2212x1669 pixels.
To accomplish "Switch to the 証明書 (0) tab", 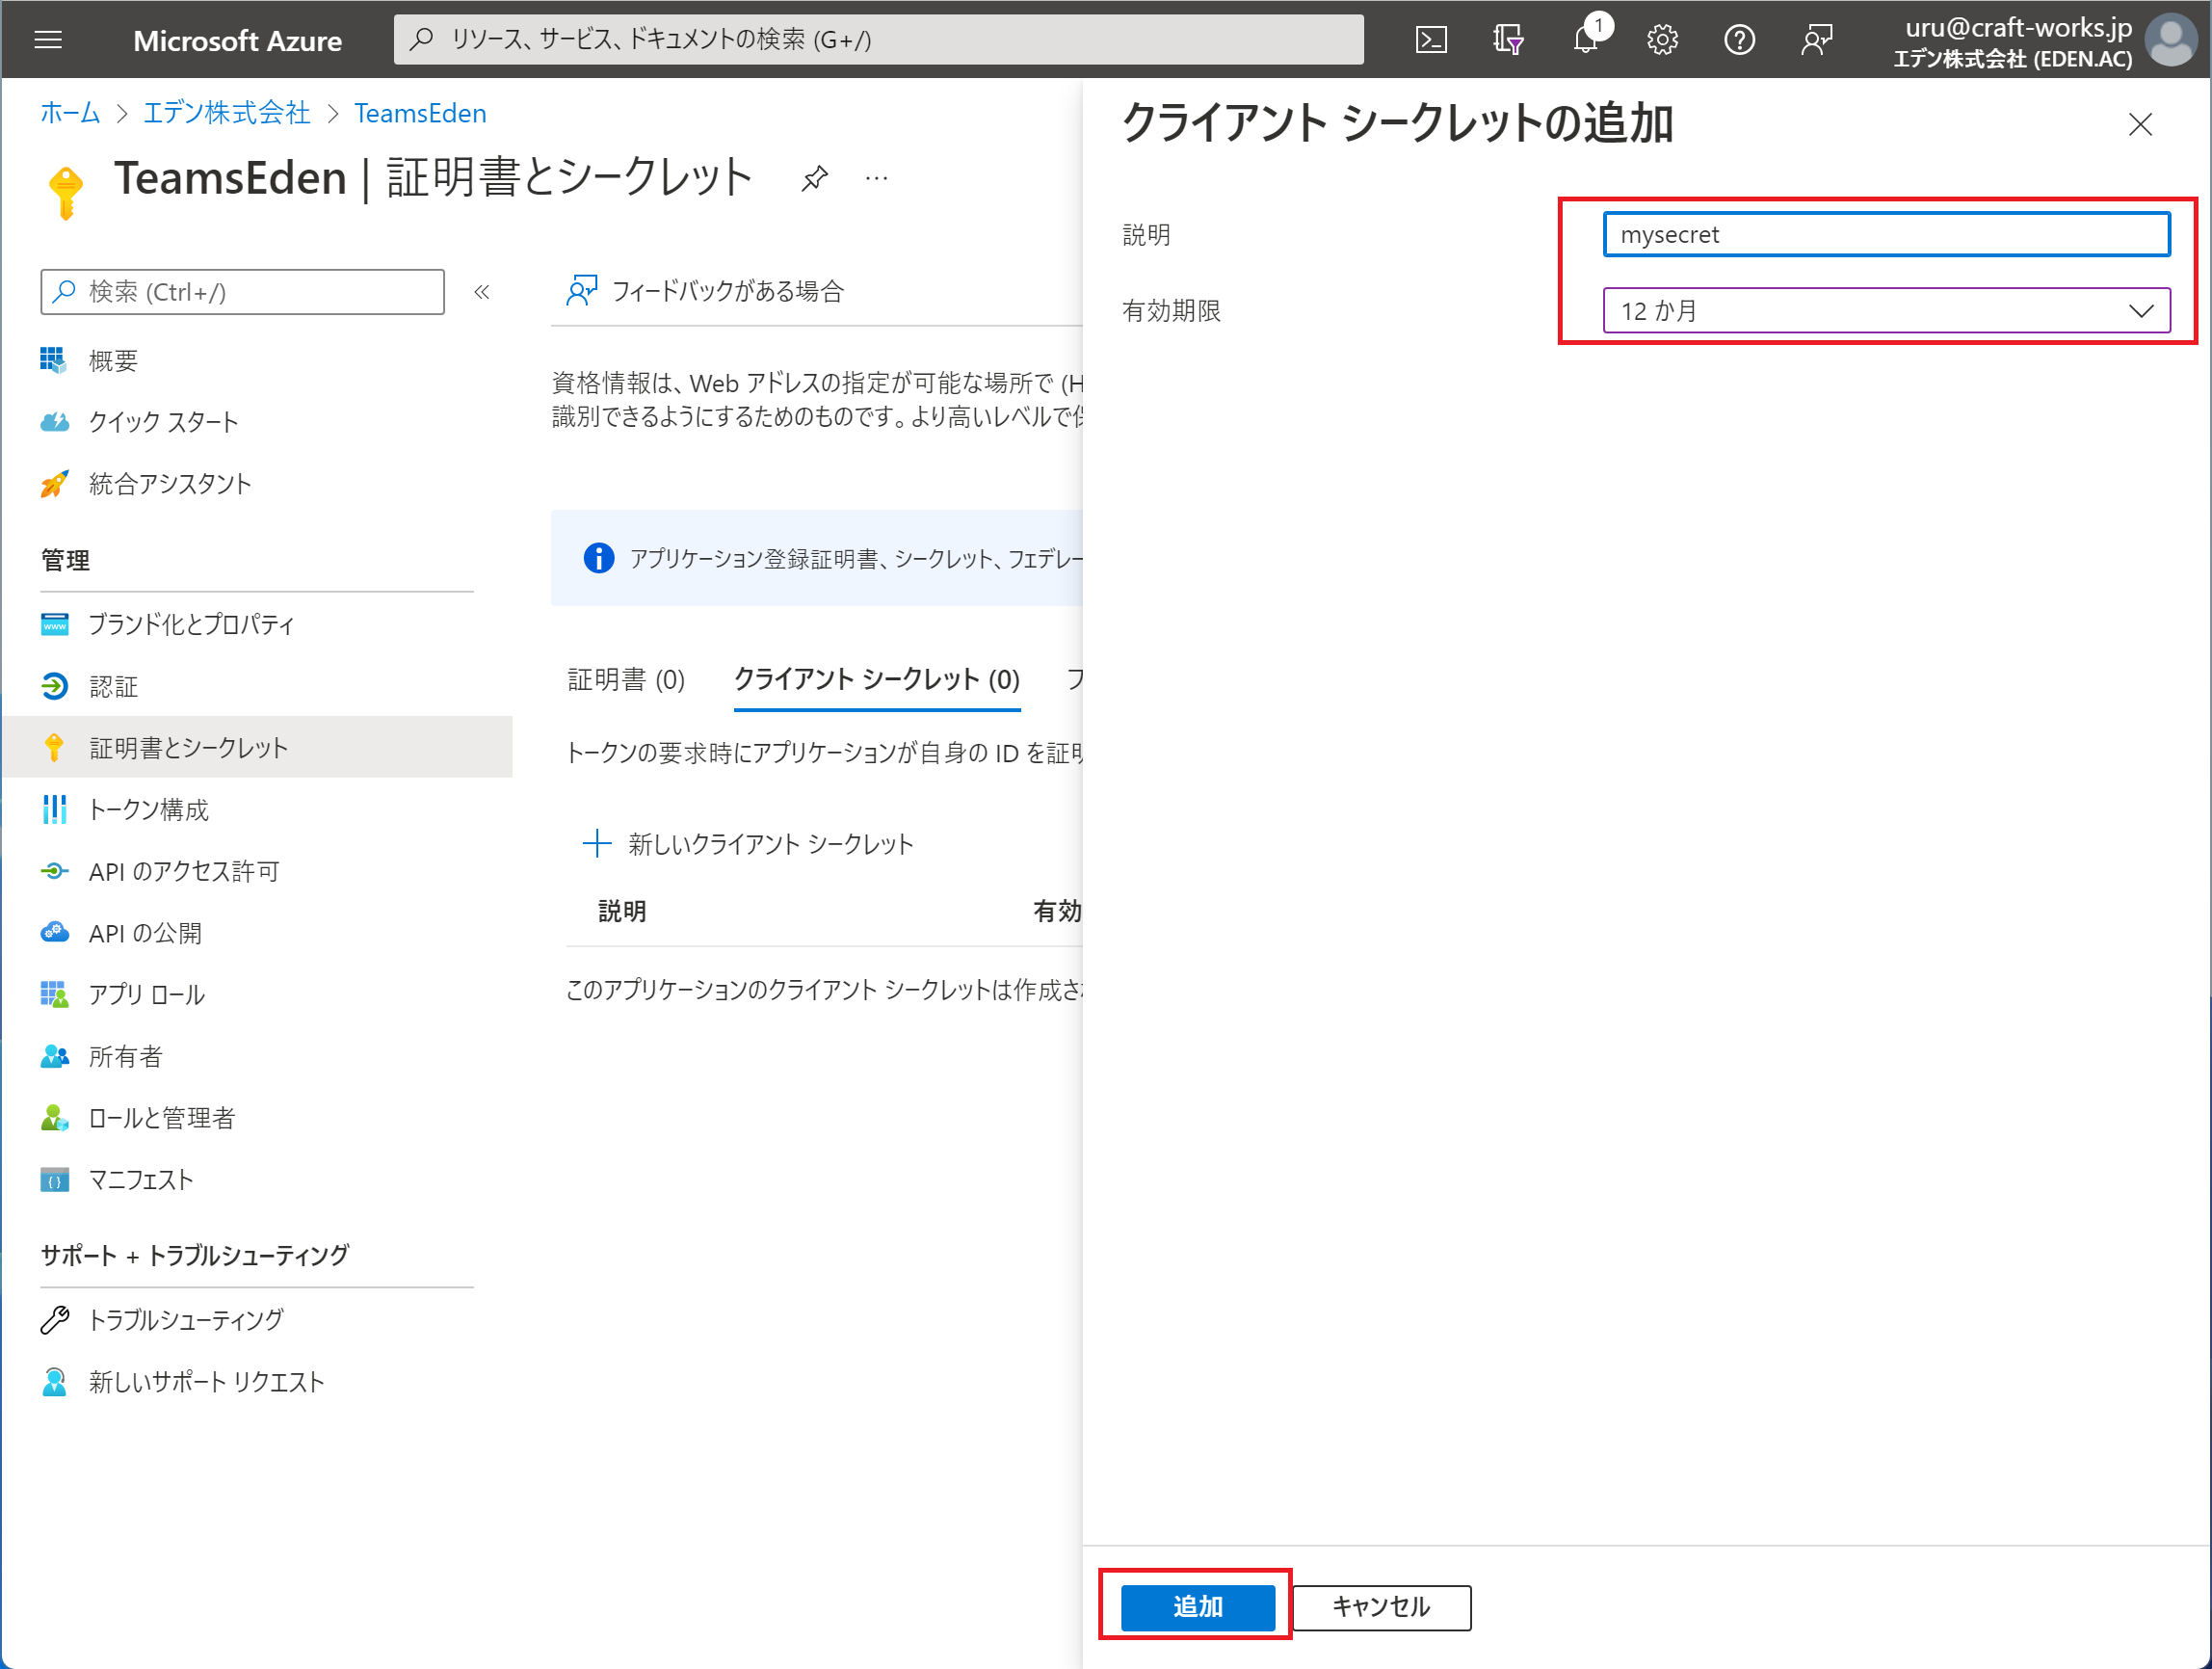I will [627, 680].
